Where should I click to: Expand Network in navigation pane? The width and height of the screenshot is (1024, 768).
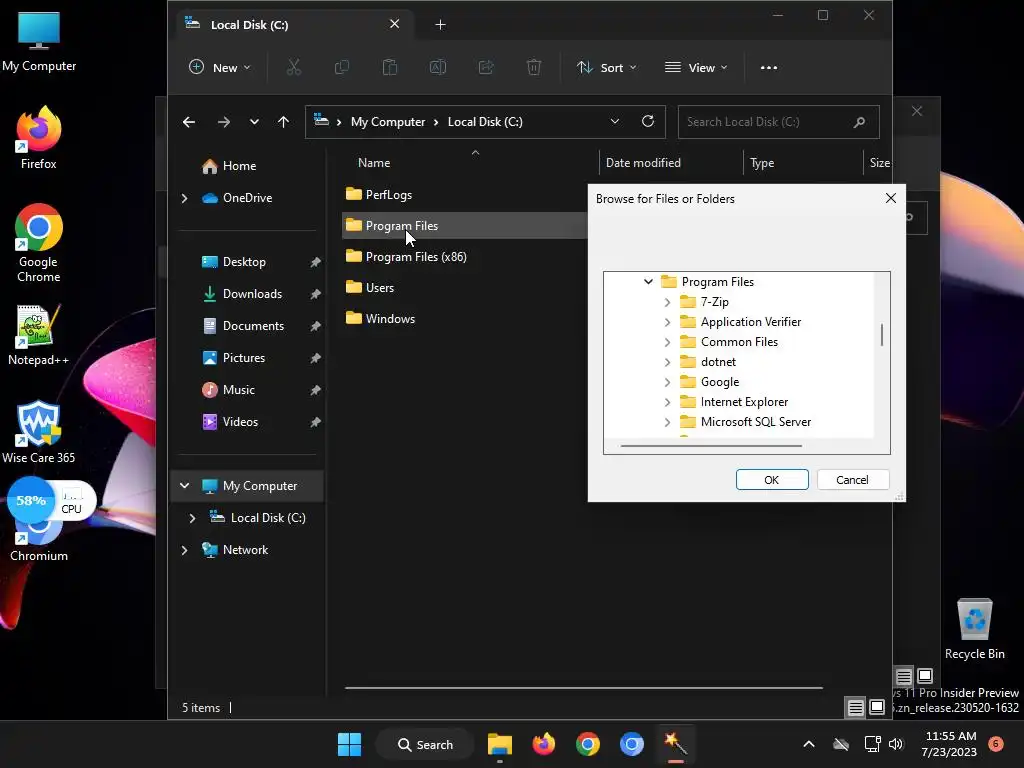[184, 550]
